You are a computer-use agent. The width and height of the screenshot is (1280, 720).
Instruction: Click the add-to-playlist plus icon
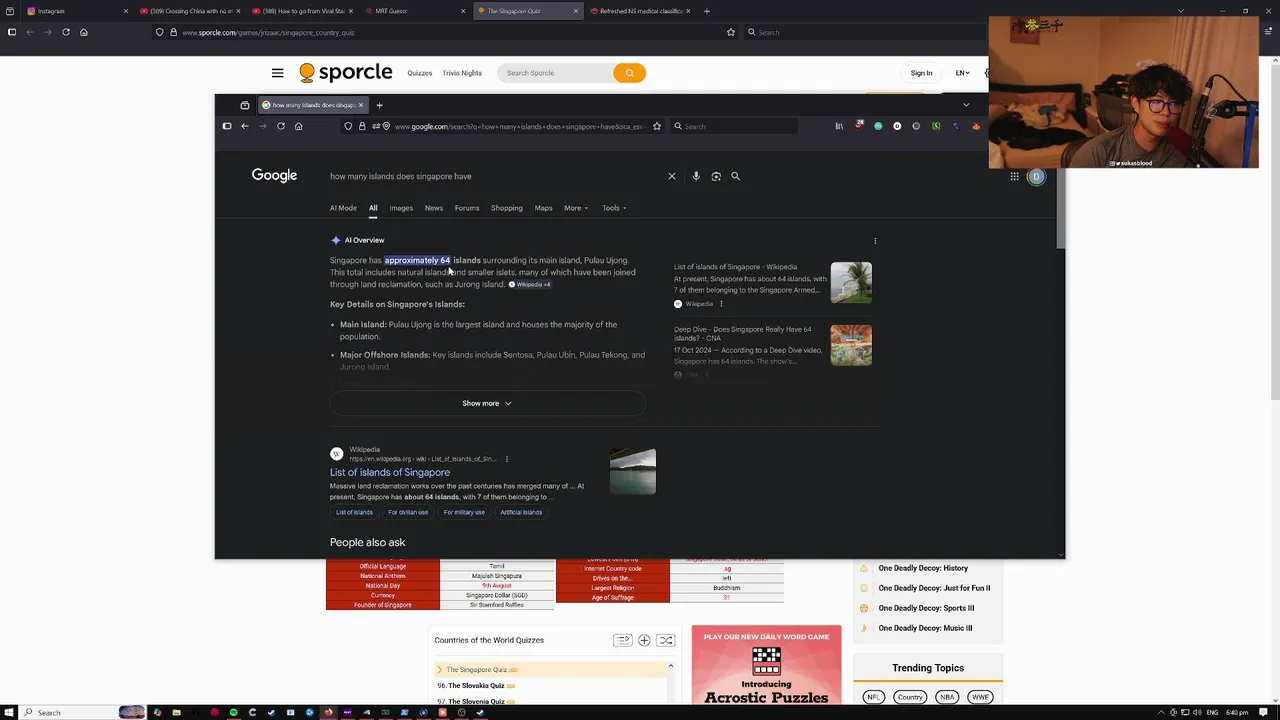(644, 640)
